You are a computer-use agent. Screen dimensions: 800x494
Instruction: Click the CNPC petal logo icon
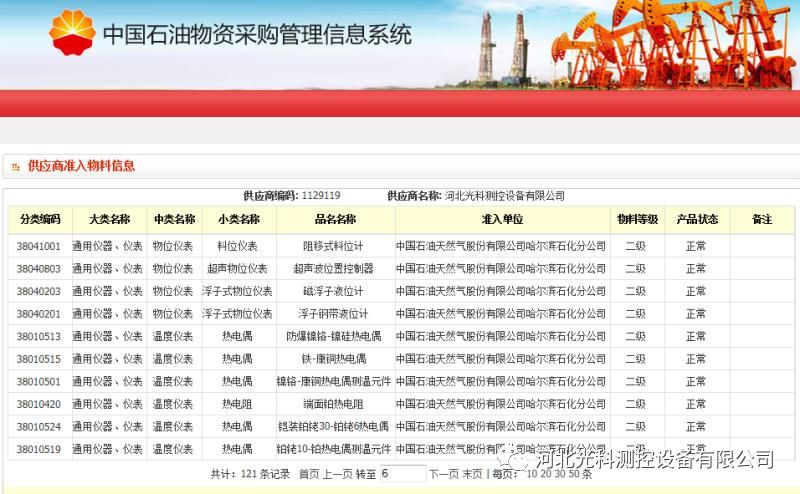pyautogui.click(x=72, y=32)
